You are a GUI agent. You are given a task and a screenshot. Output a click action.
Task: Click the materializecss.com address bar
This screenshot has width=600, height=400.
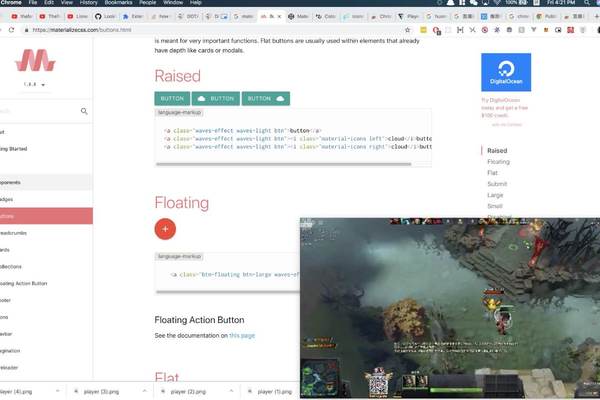pyautogui.click(x=214, y=30)
